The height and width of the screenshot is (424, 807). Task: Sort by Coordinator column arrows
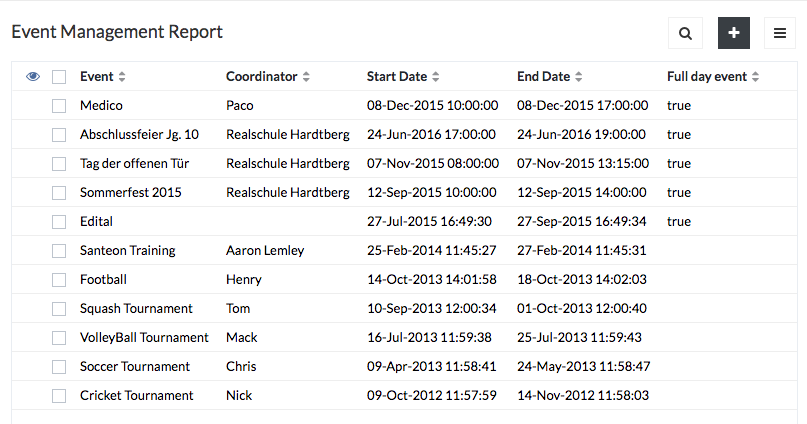click(x=306, y=77)
